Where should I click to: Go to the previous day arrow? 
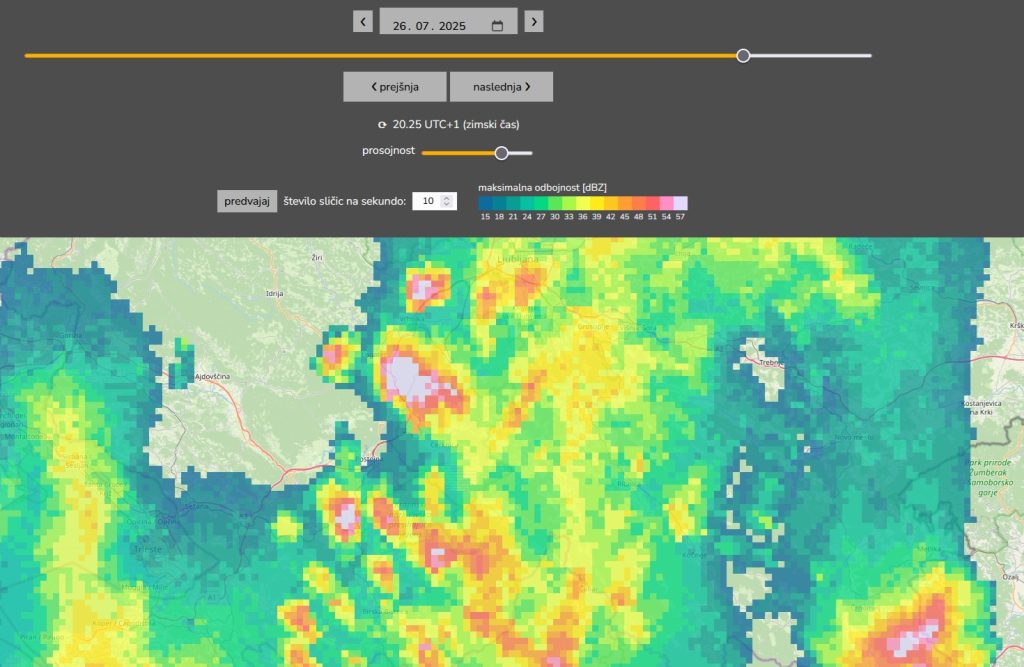pos(362,21)
